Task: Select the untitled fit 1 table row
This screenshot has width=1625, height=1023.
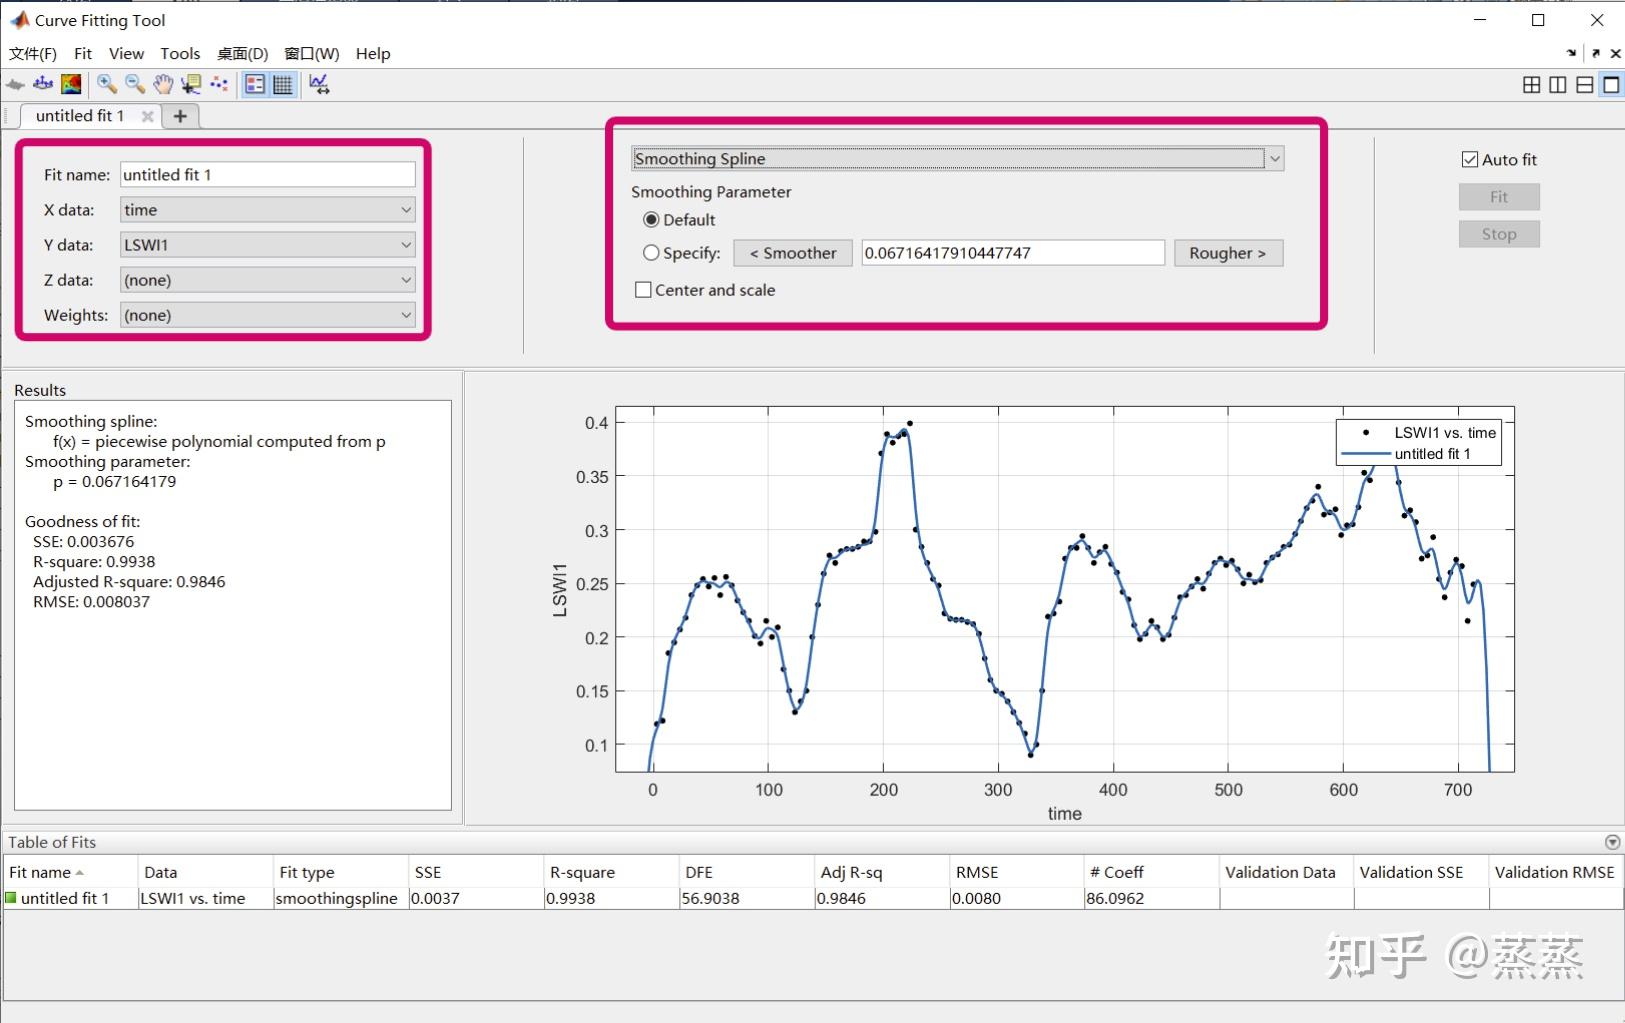Action: tap(813, 898)
